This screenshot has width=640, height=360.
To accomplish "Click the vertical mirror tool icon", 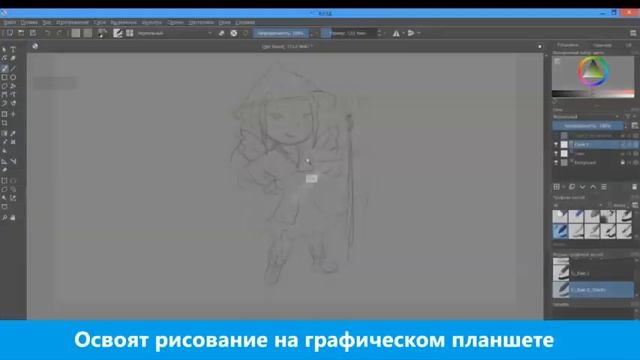I will click(411, 33).
